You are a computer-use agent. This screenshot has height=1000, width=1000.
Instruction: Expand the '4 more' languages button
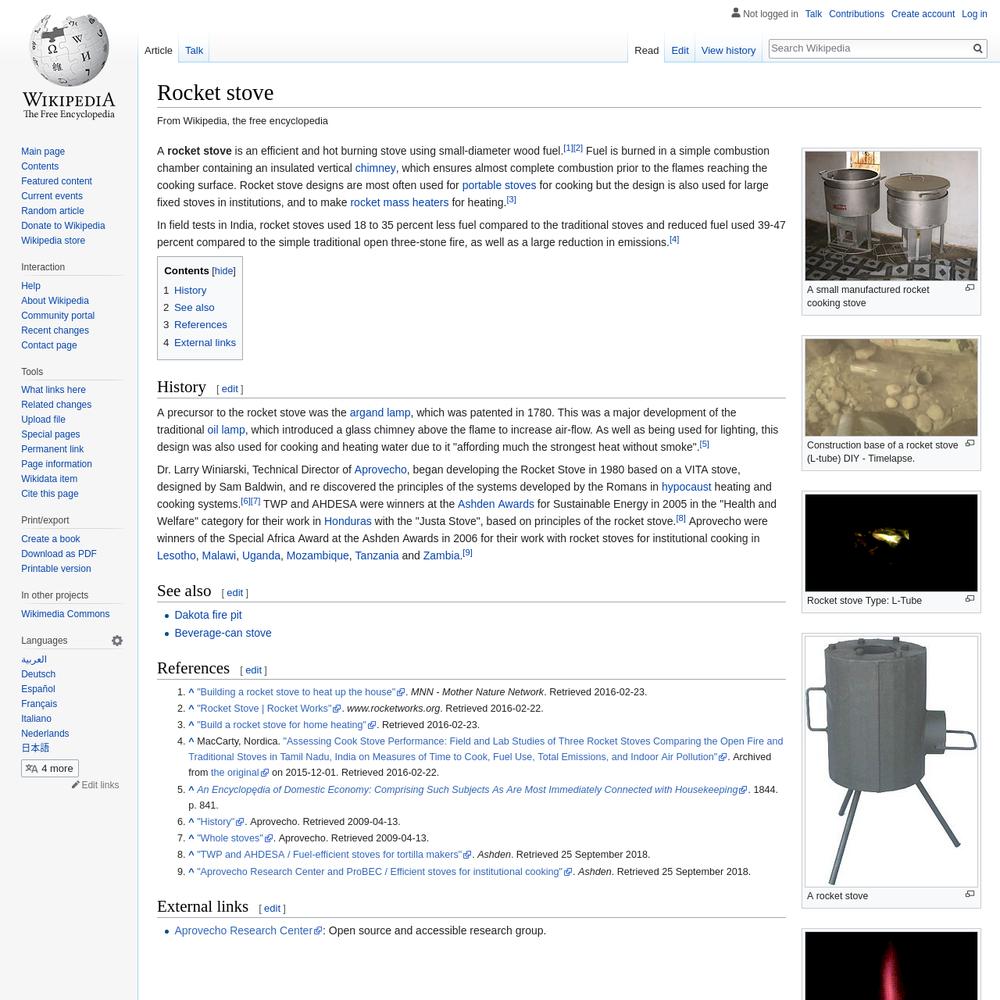click(50, 768)
